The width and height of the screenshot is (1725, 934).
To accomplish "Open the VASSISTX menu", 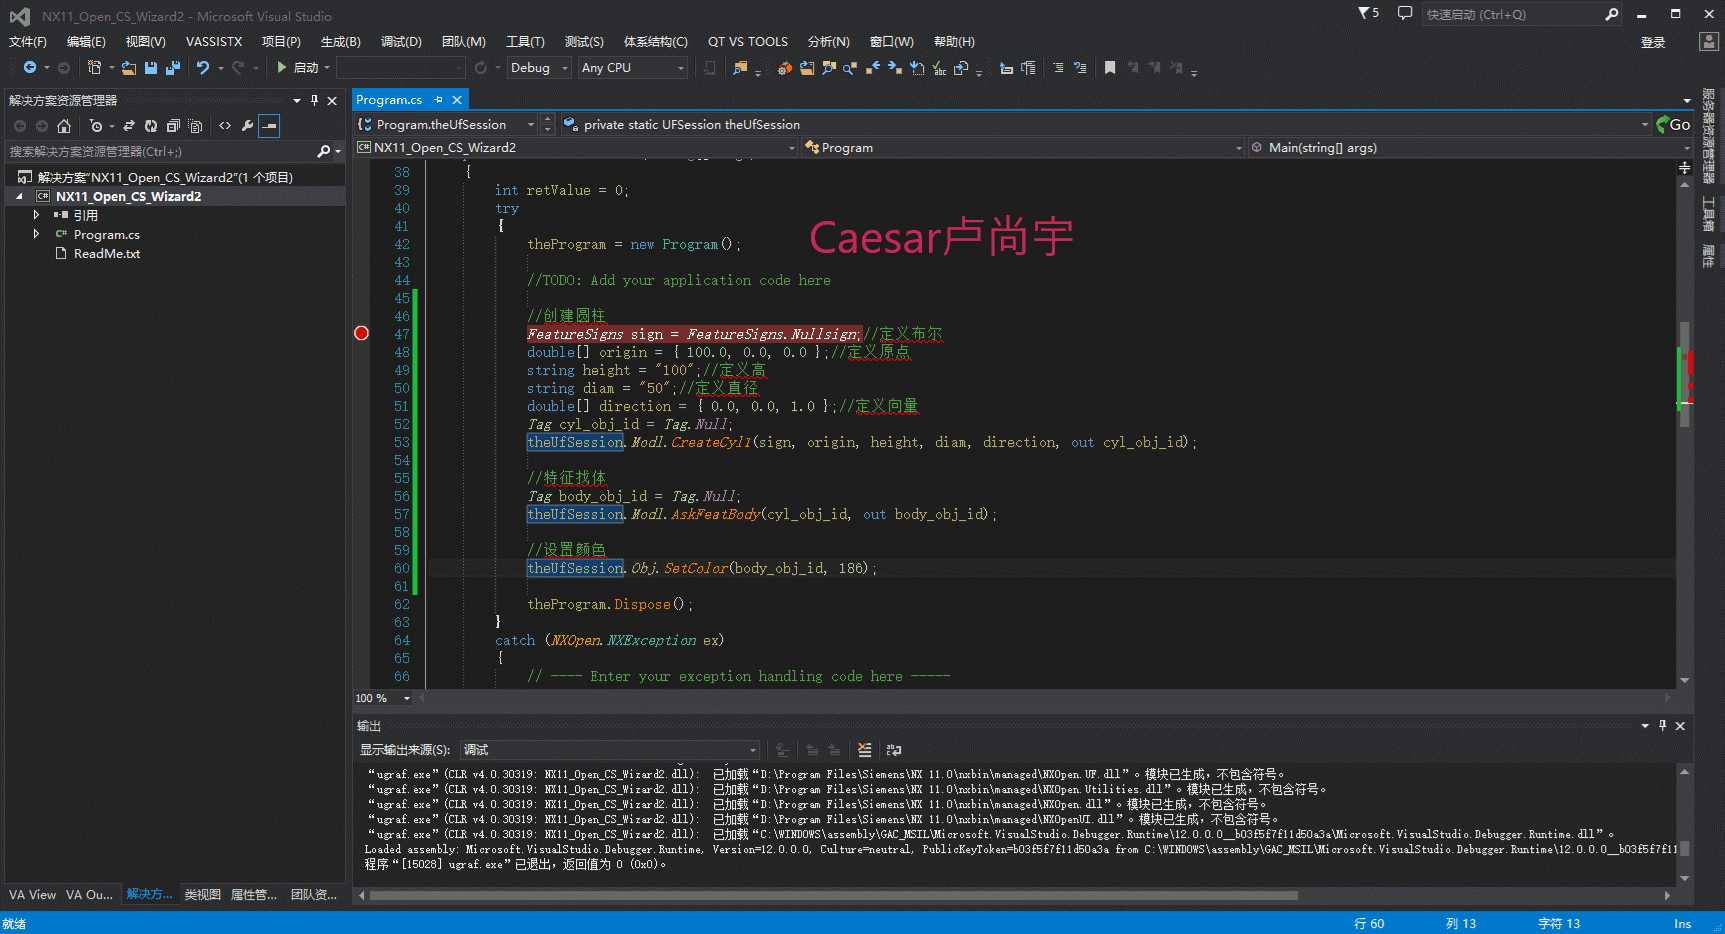I will [x=214, y=42].
